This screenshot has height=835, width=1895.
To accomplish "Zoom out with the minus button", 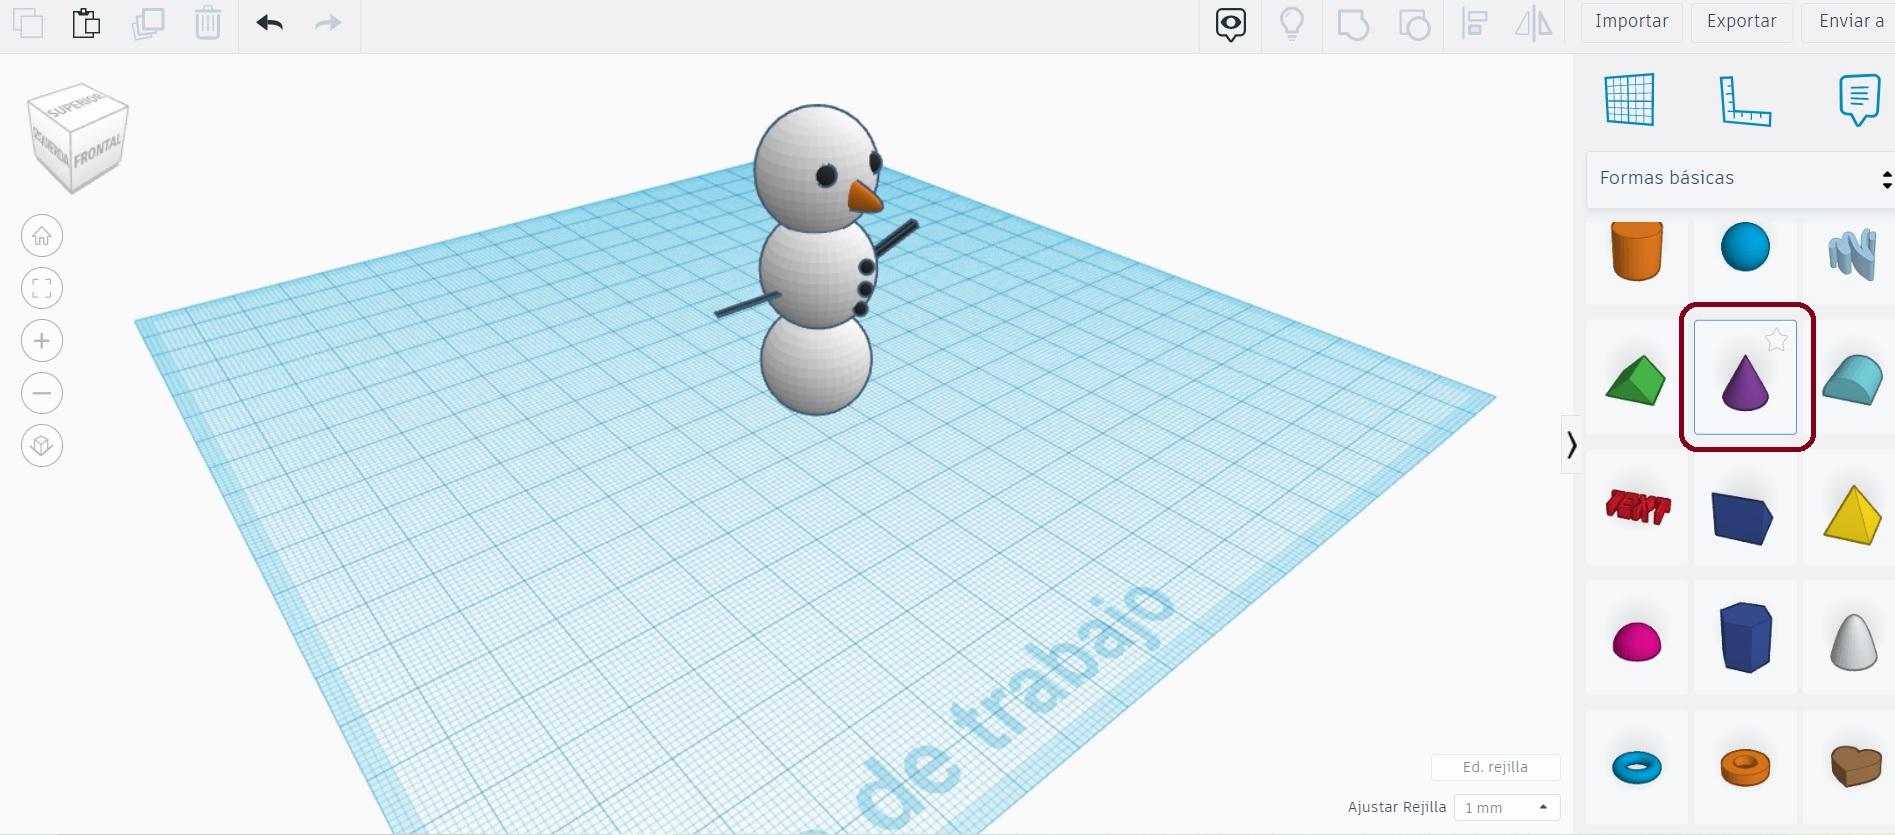I will [42, 393].
